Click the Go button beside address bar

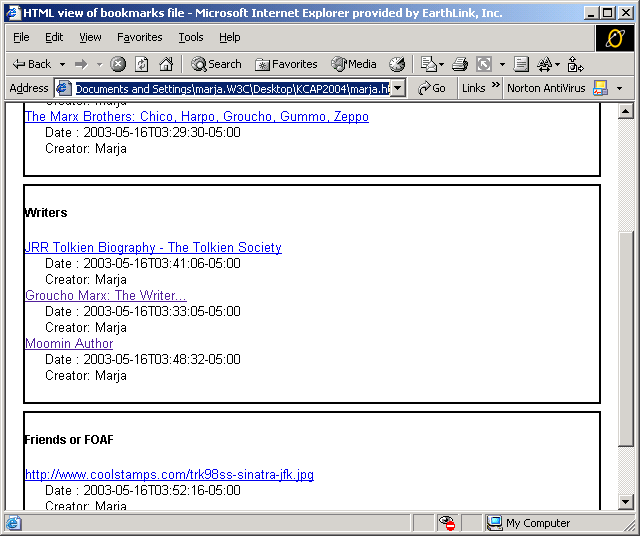[432, 88]
